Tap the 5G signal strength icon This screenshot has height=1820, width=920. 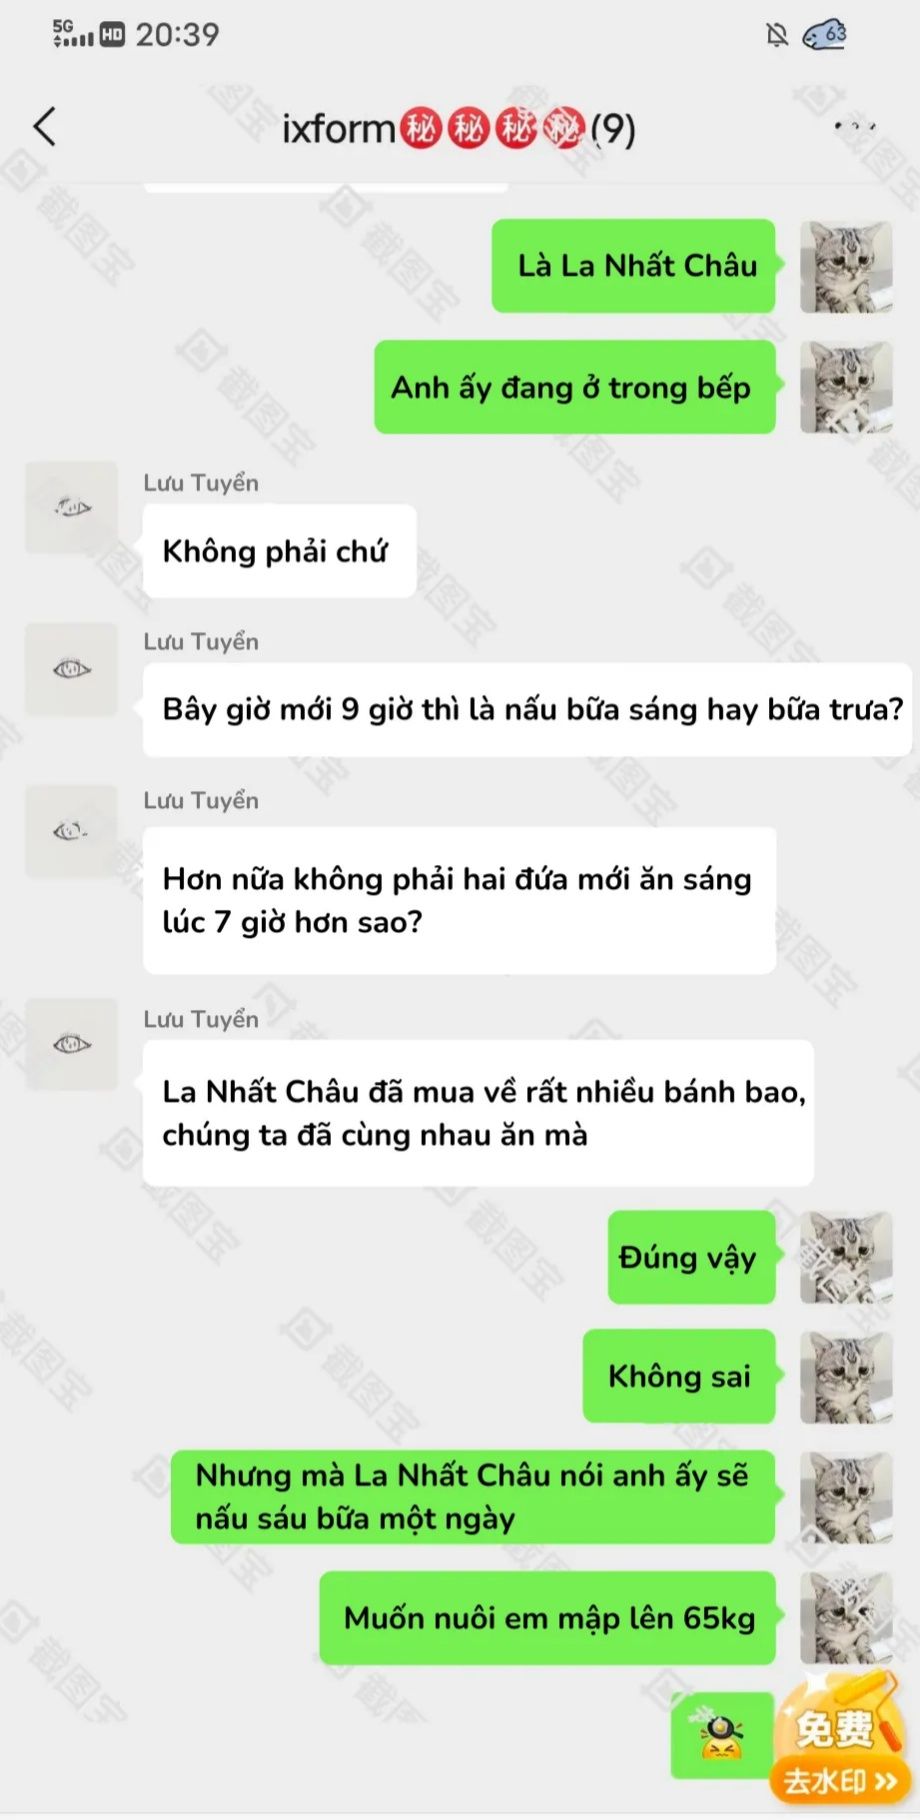72,34
